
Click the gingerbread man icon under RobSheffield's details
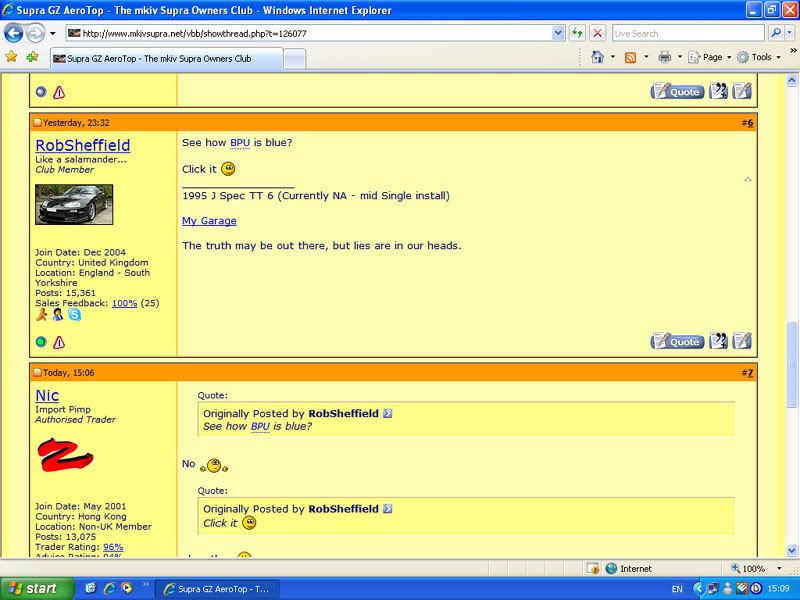(41, 315)
